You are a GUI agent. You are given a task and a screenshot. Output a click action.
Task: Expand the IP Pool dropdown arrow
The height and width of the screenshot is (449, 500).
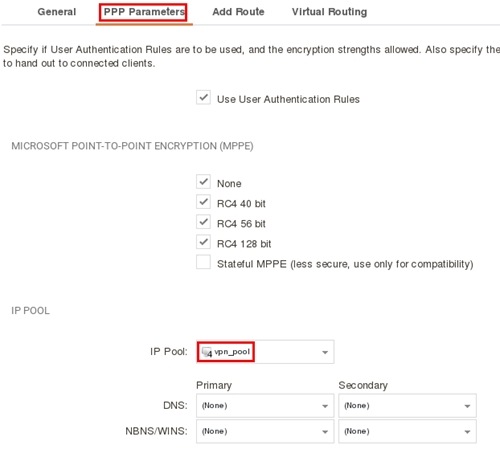point(325,352)
